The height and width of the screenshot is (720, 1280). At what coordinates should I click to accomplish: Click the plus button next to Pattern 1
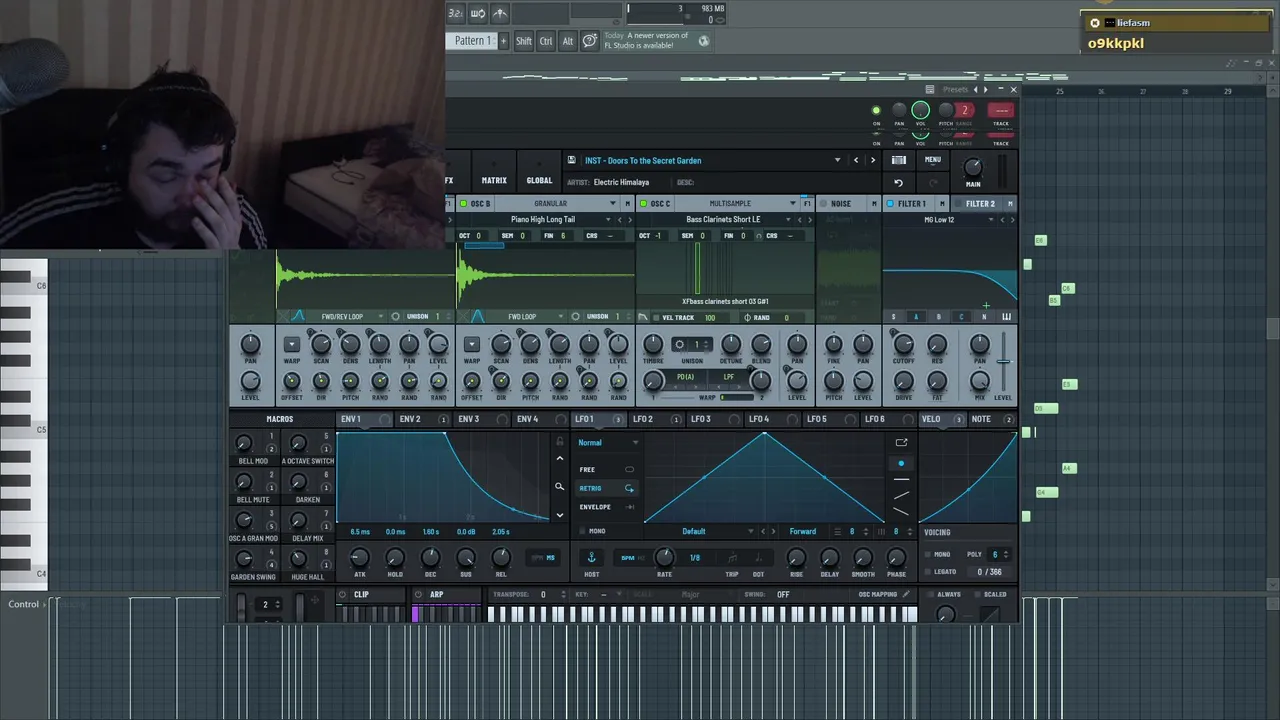pyautogui.click(x=503, y=41)
